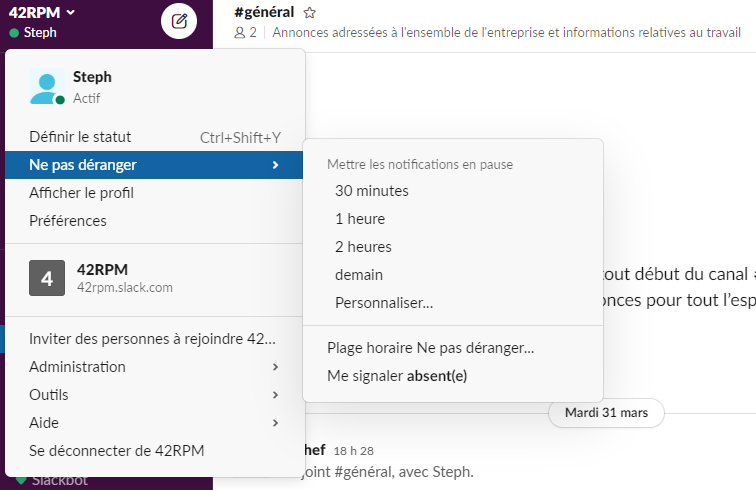
Task: Expand the Outils submenu
Action: 154,395
